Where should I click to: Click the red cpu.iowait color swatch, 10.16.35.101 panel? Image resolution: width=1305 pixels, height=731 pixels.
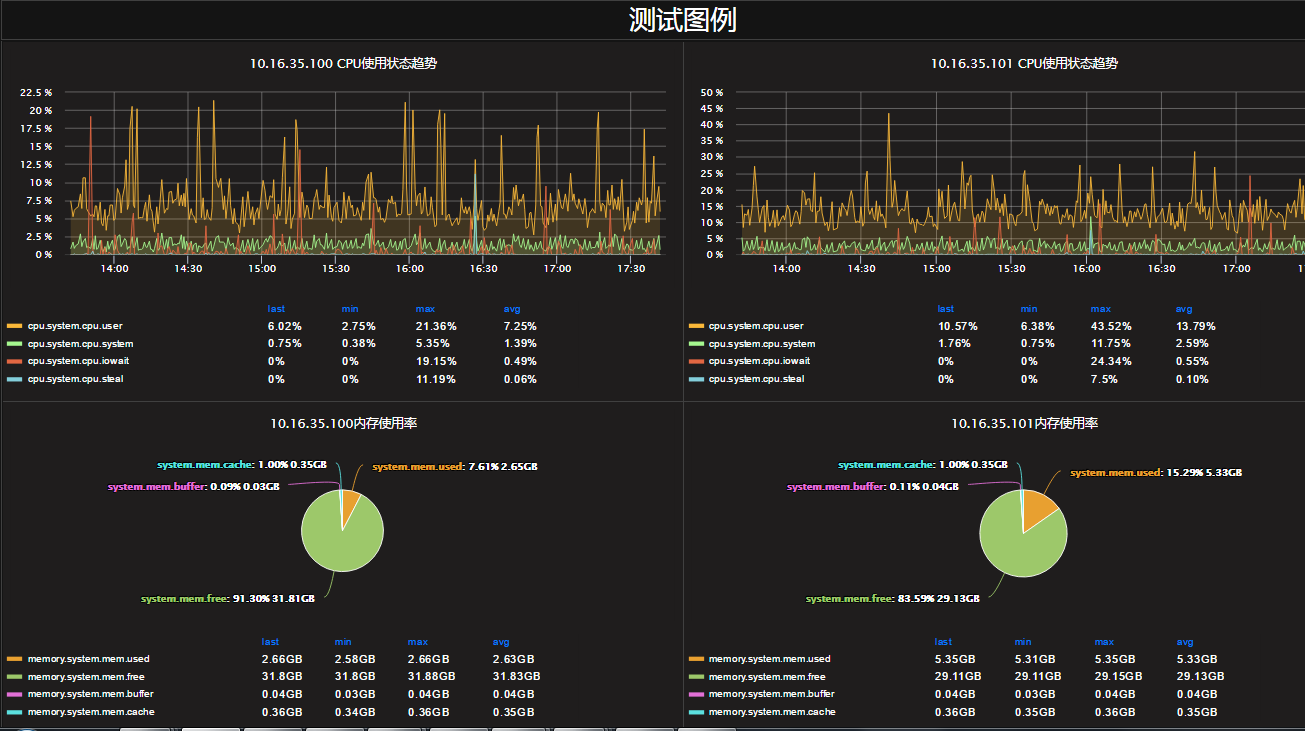point(696,361)
